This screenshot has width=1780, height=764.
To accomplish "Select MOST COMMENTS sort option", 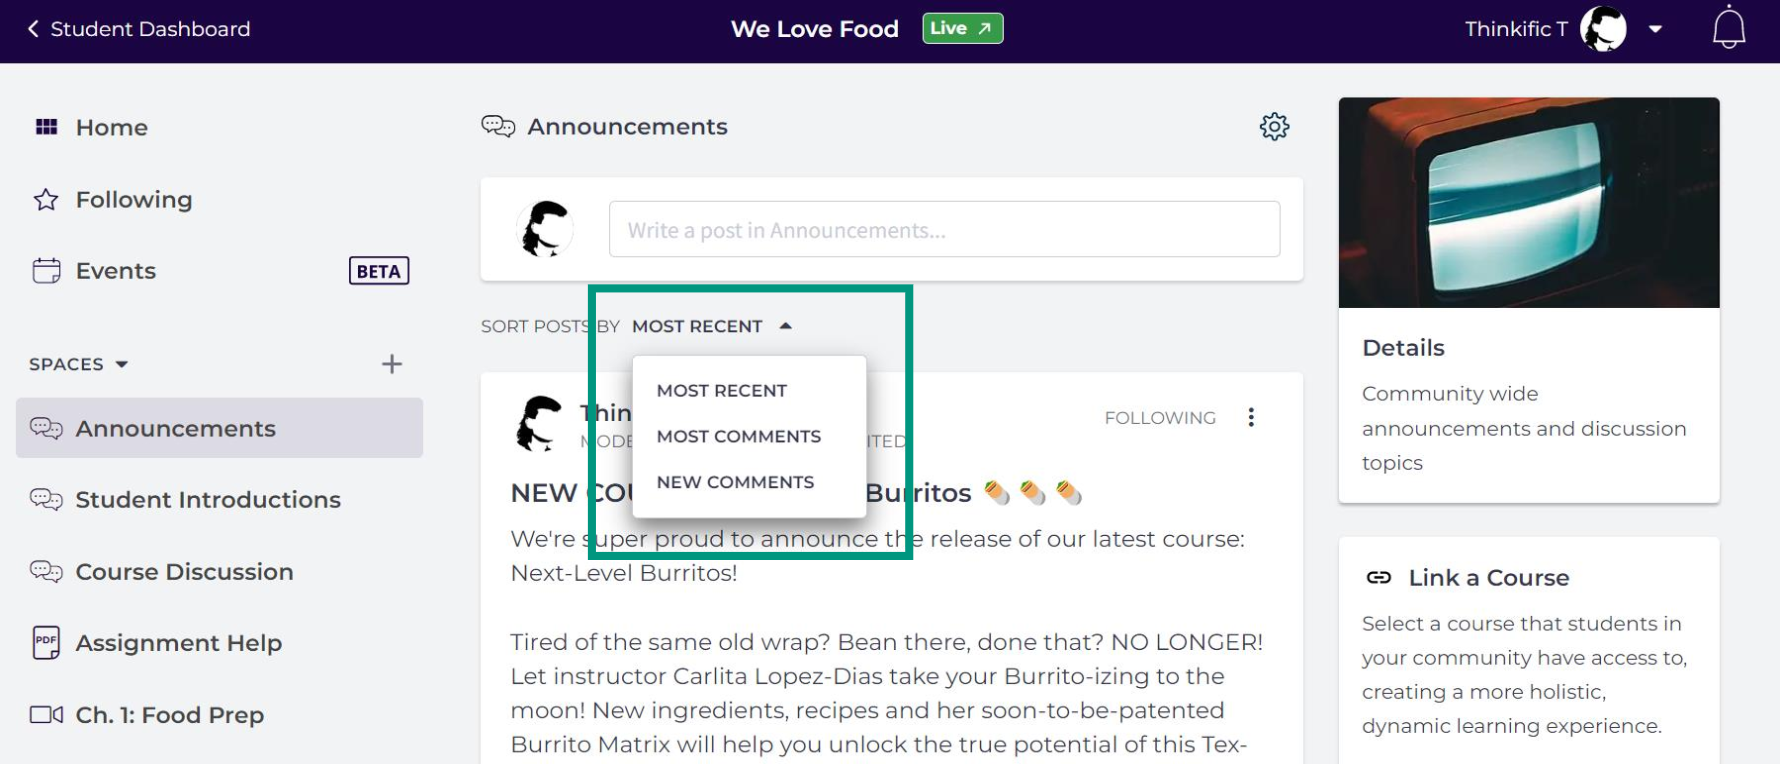I will [738, 437].
